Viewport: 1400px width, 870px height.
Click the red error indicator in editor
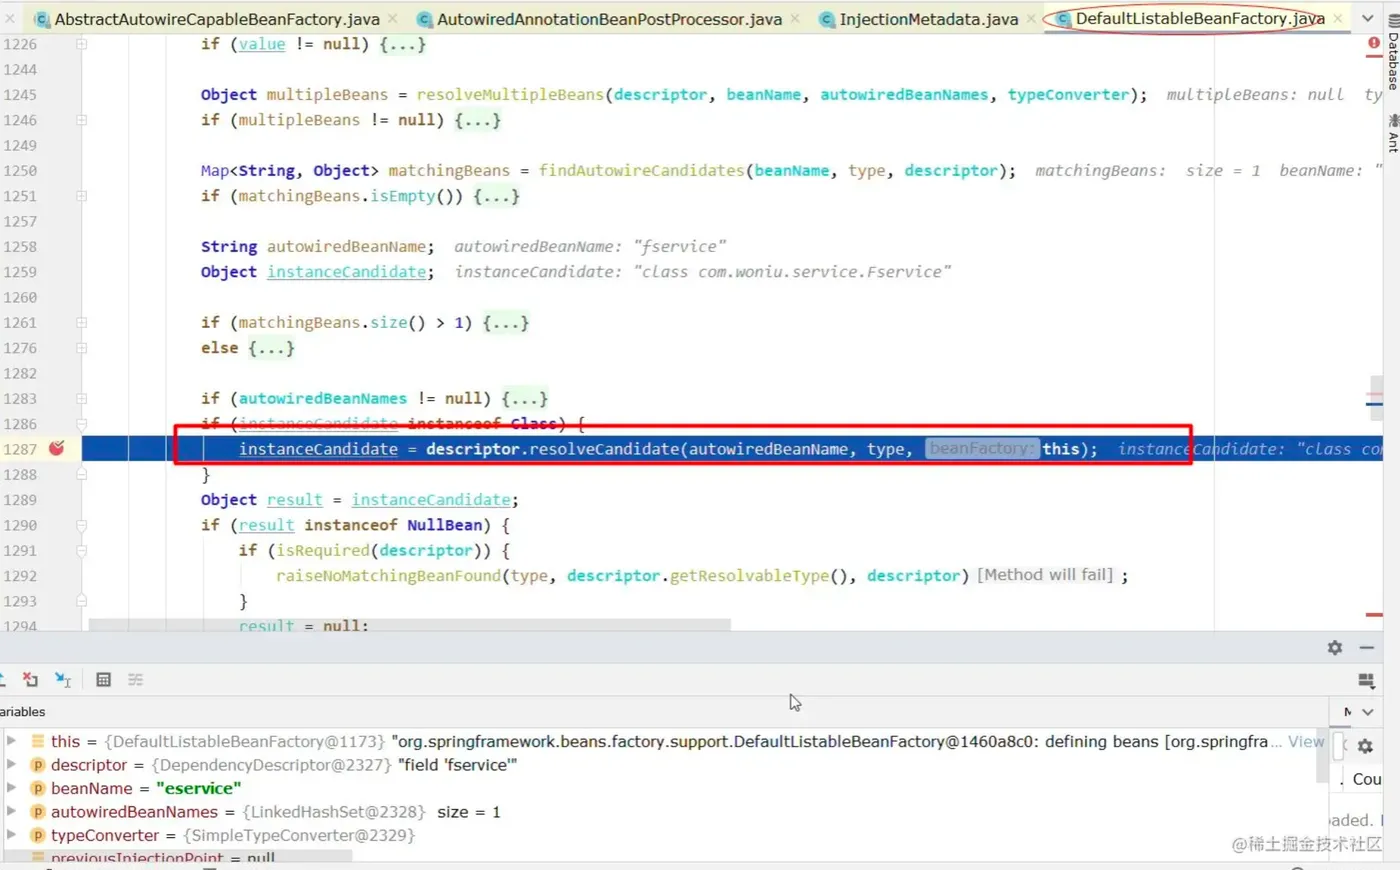coord(1374,43)
